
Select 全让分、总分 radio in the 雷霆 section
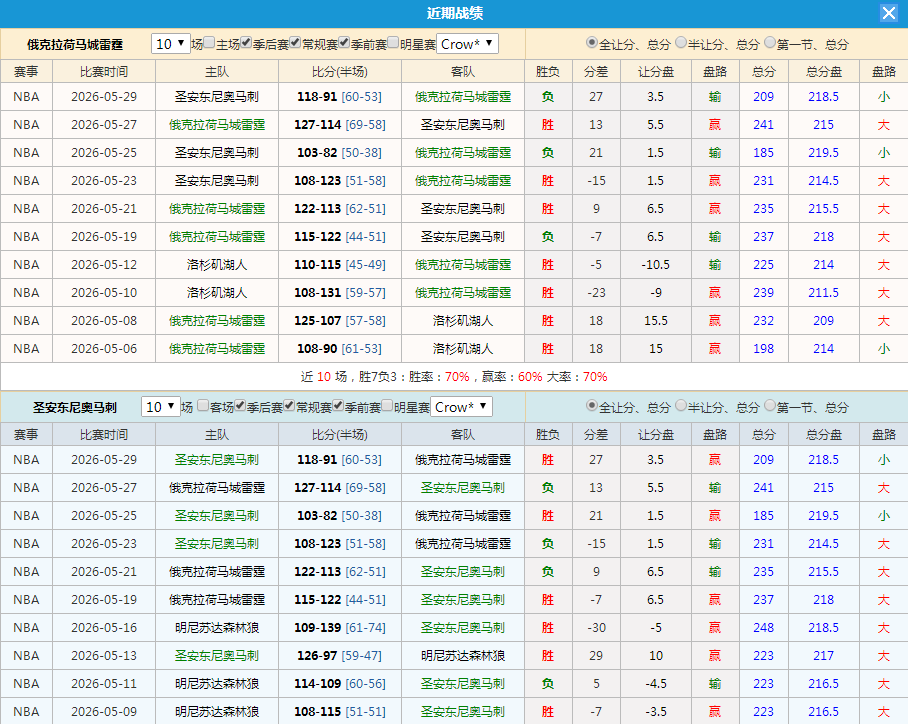pyautogui.click(x=591, y=42)
